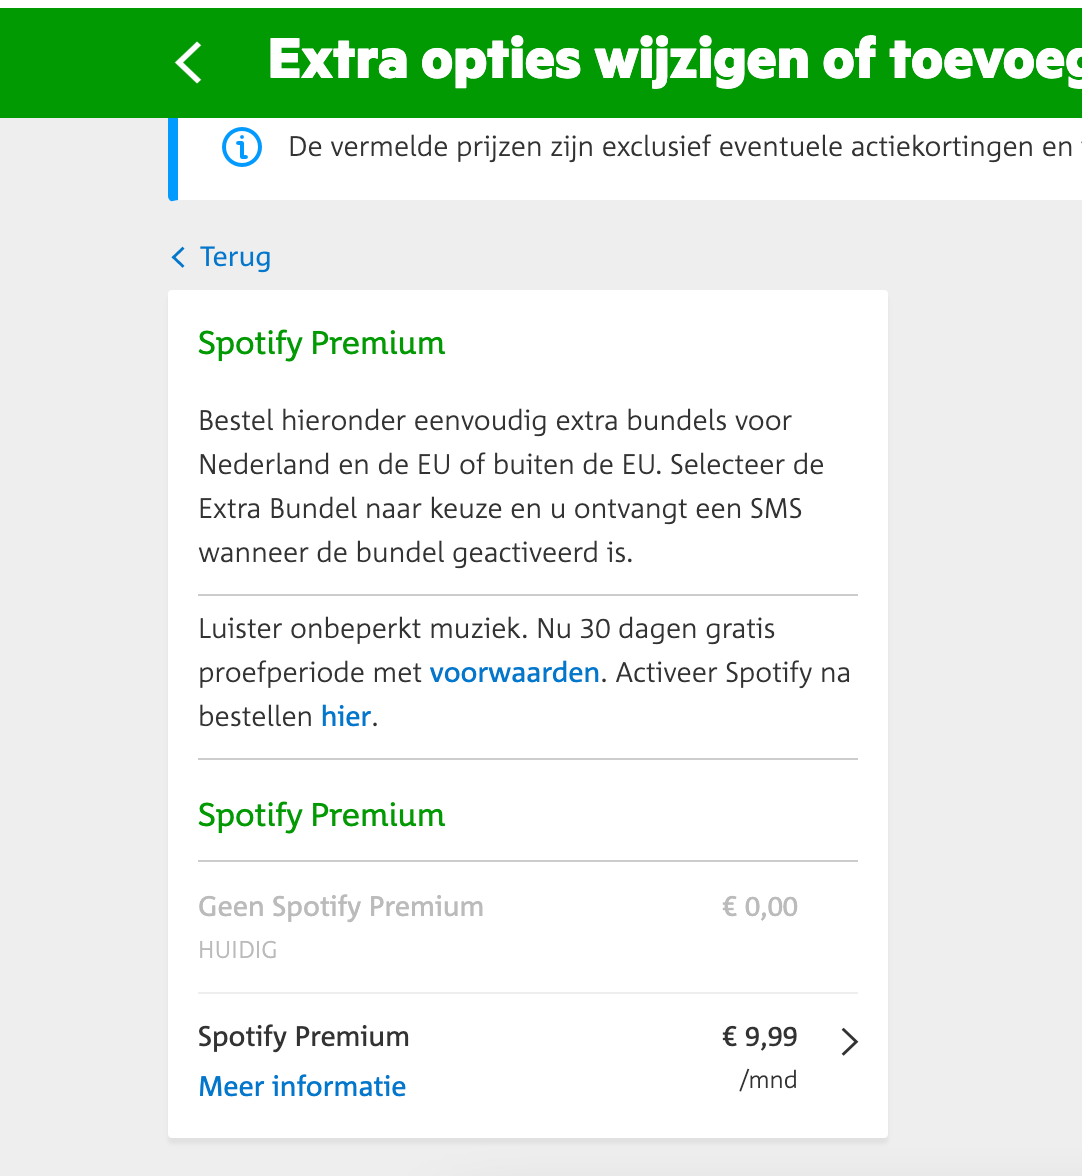Click the /mnd label under the price
The image size is (1082, 1176).
click(x=768, y=1080)
